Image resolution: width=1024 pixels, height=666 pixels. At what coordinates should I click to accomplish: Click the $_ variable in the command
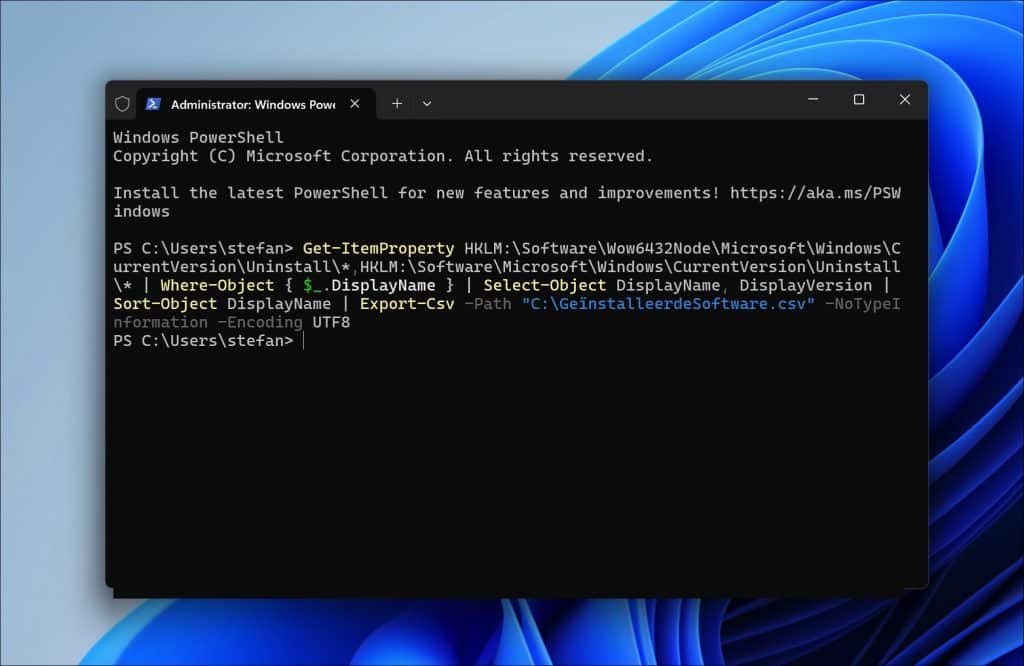(312, 285)
